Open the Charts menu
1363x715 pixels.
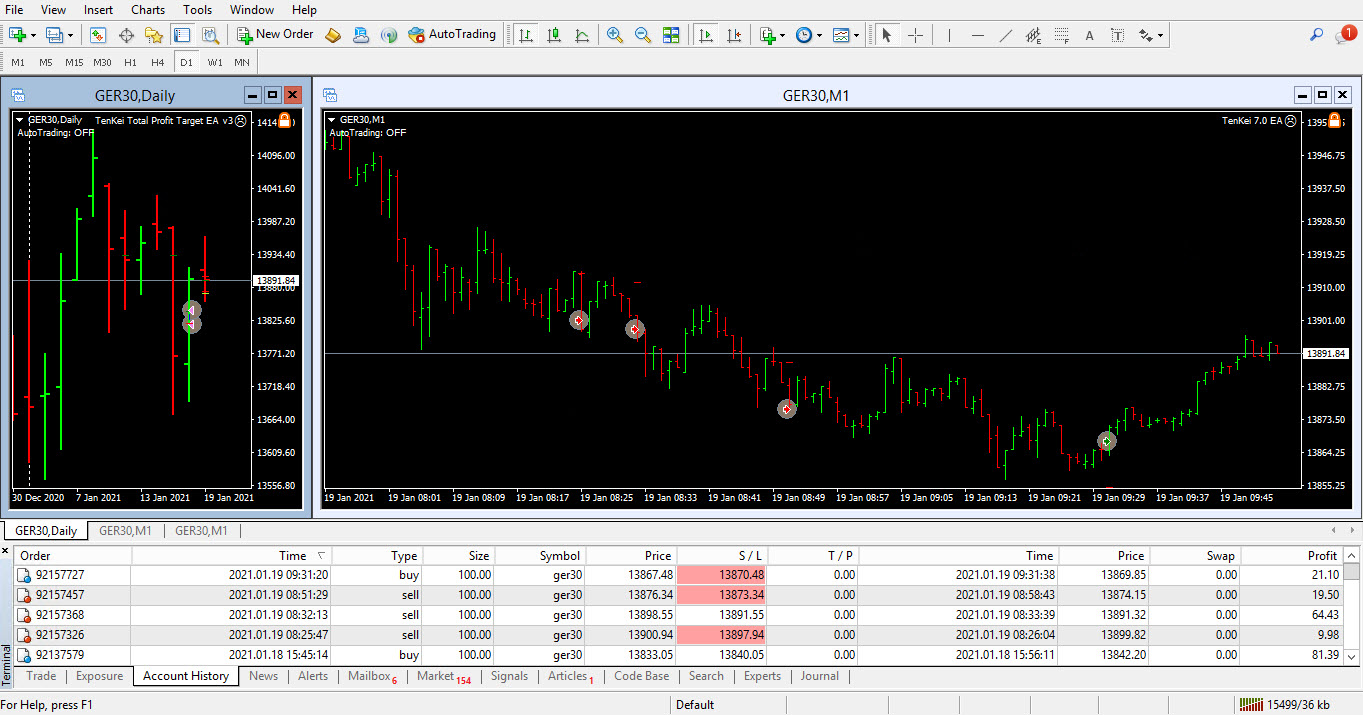(148, 10)
